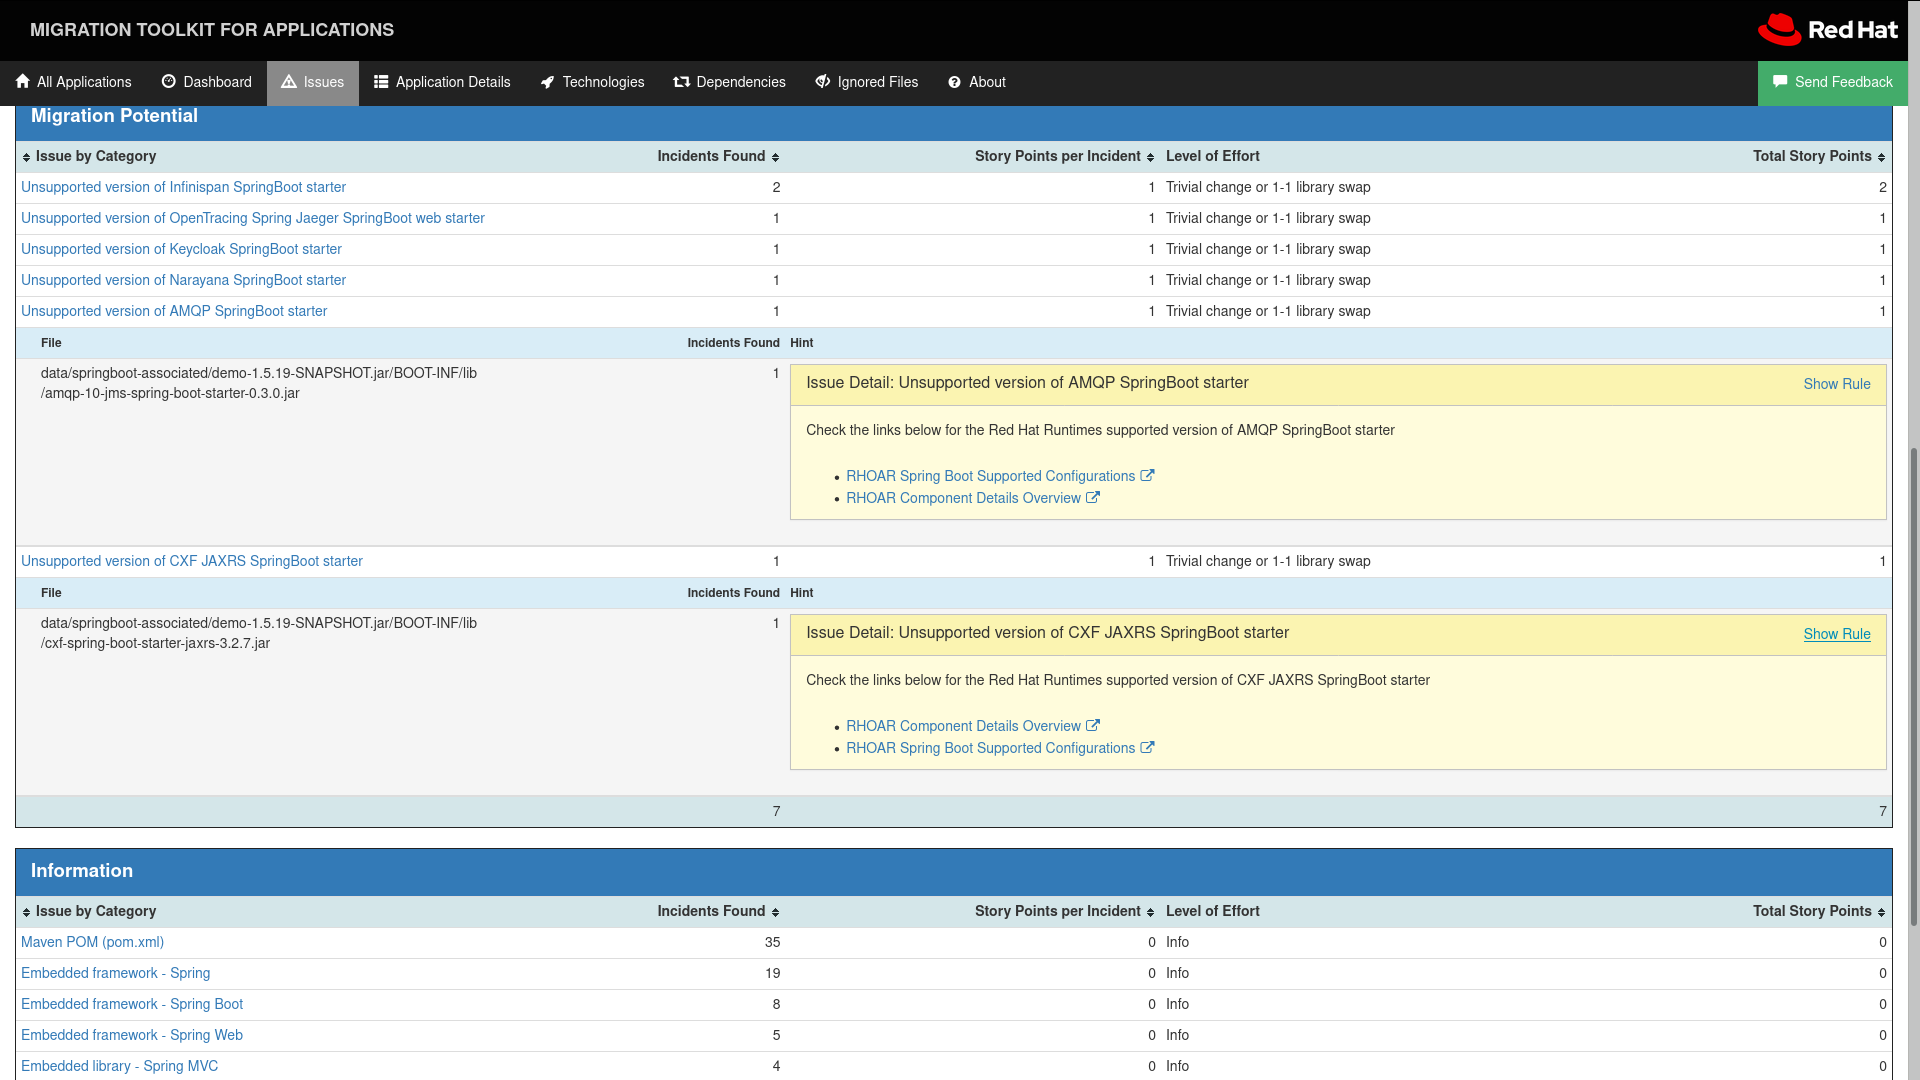Collapse the AMQP SpringBoot starter issue row
The width and height of the screenshot is (1920, 1080).
tap(174, 311)
